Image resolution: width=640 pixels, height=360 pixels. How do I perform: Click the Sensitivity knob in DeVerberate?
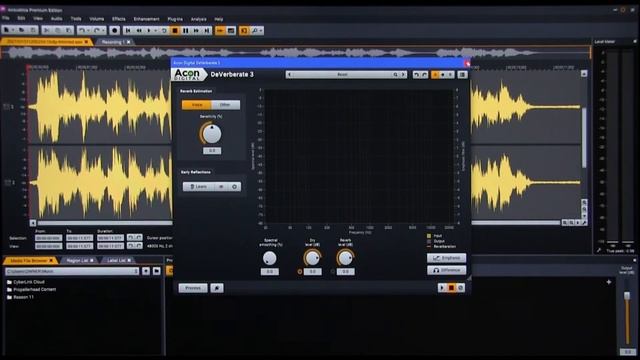(211, 134)
